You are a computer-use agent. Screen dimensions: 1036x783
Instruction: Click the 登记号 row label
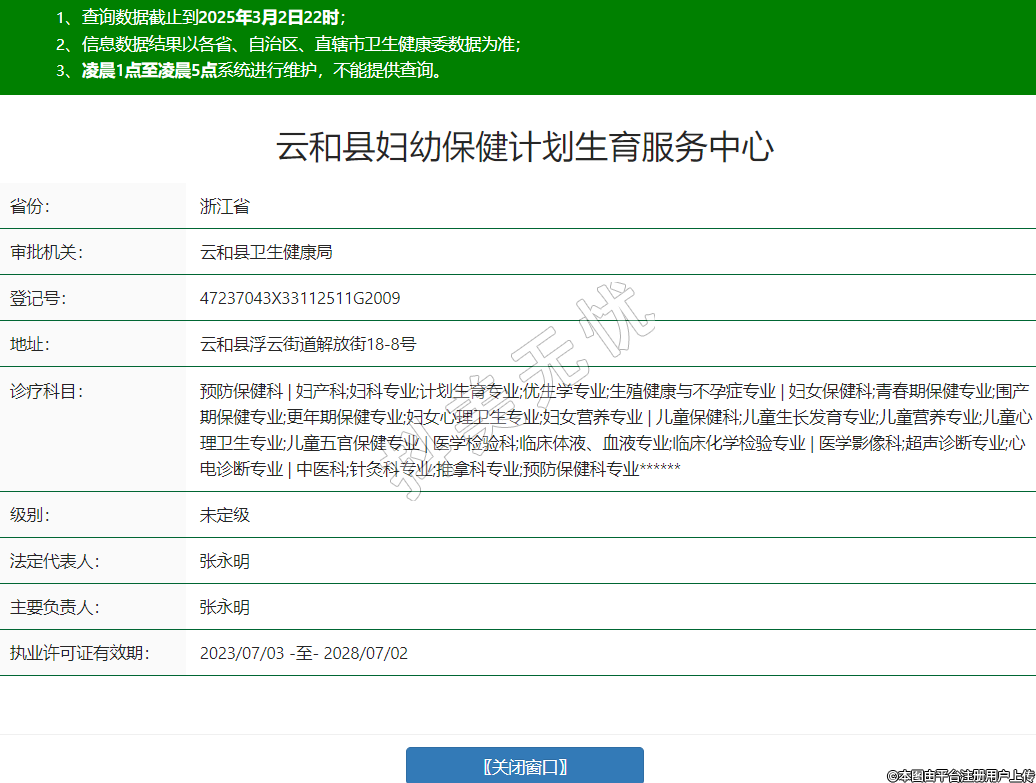[x=38, y=298]
